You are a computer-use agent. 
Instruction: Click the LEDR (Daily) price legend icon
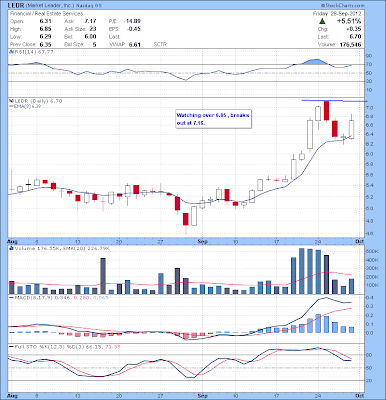point(11,101)
